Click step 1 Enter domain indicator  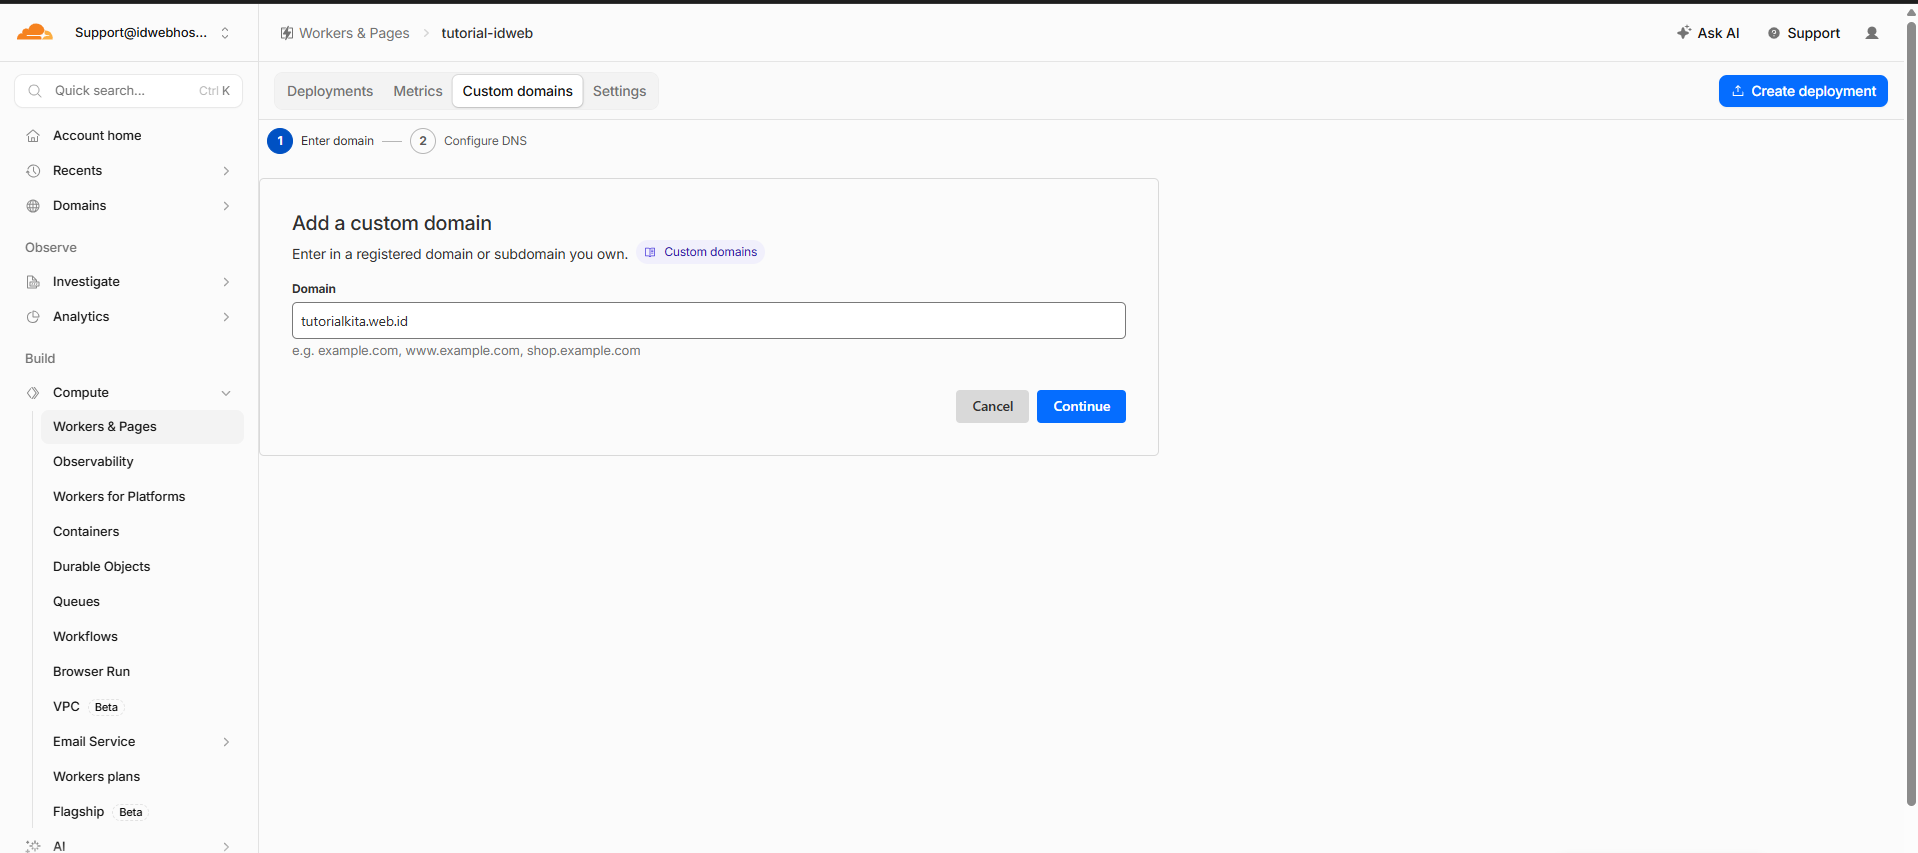[321, 141]
